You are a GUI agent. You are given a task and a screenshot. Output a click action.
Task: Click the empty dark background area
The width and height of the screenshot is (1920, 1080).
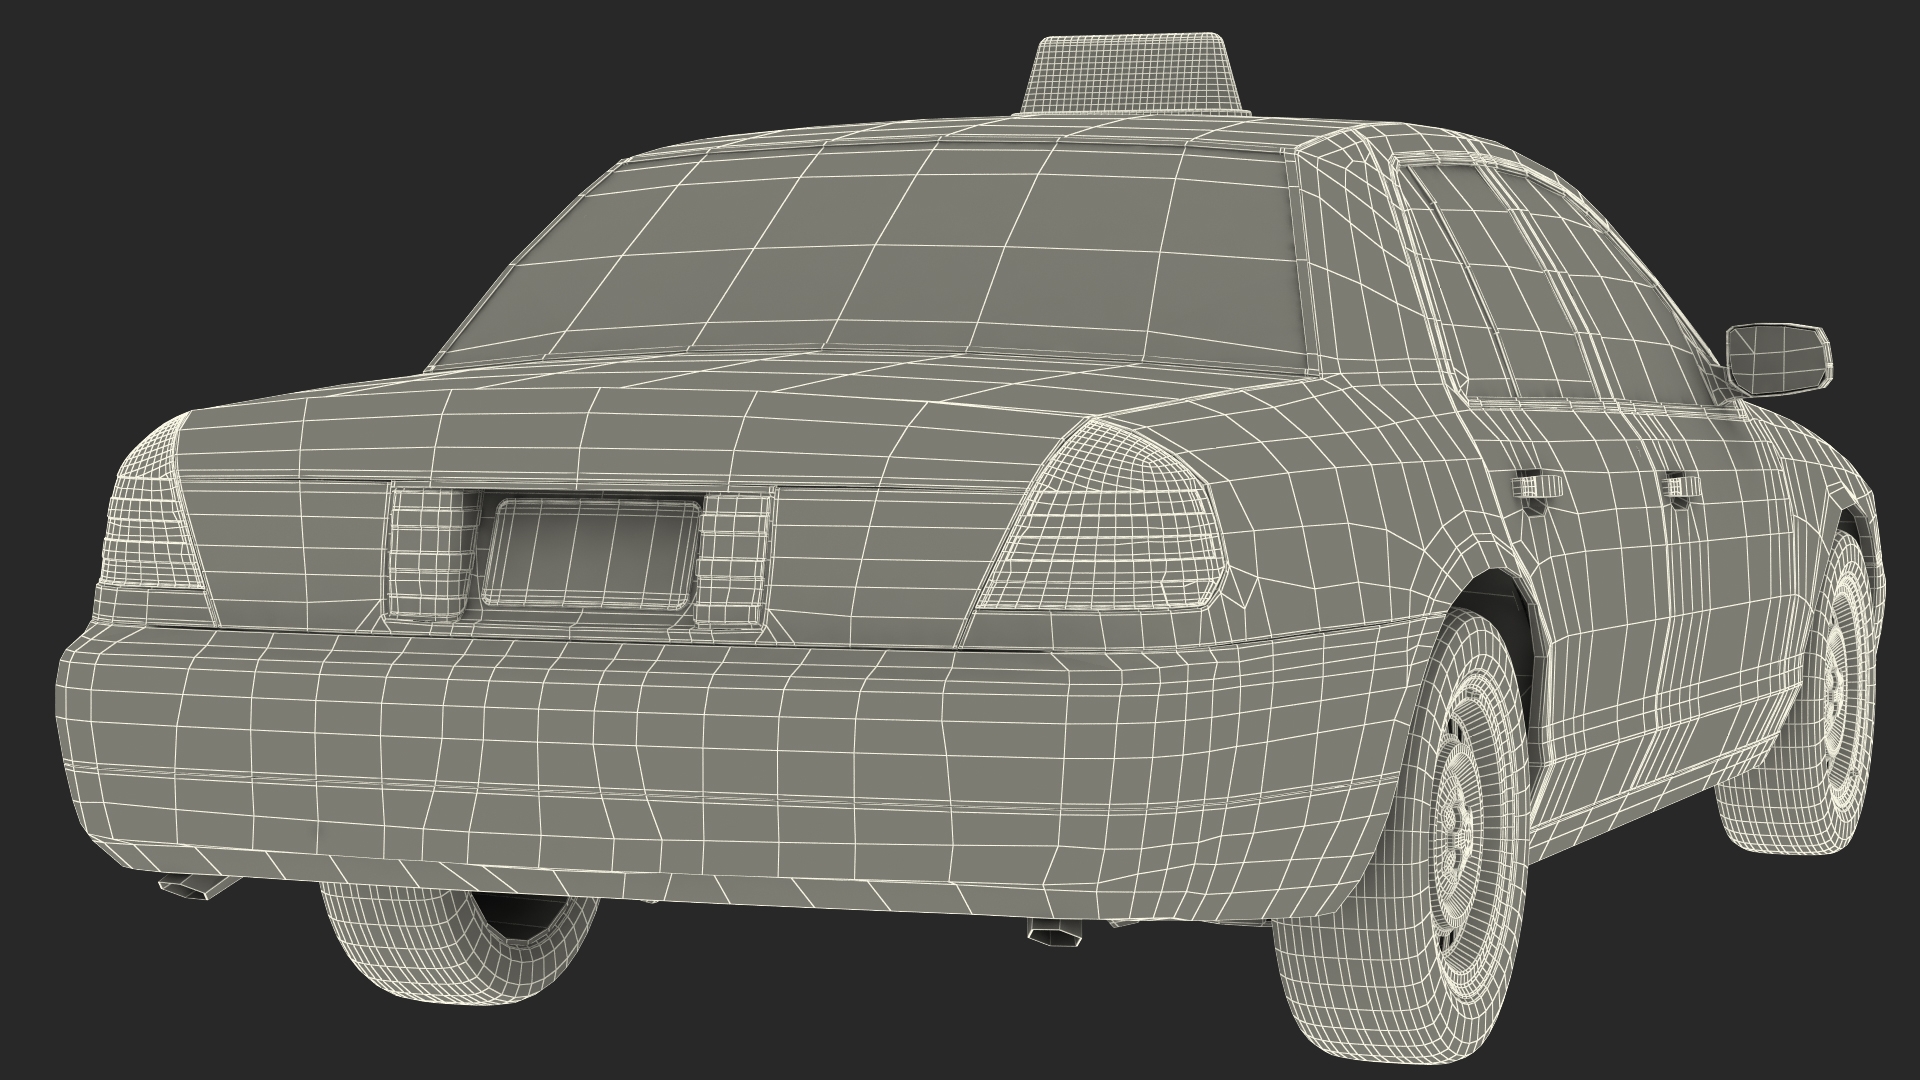click(x=250, y=150)
